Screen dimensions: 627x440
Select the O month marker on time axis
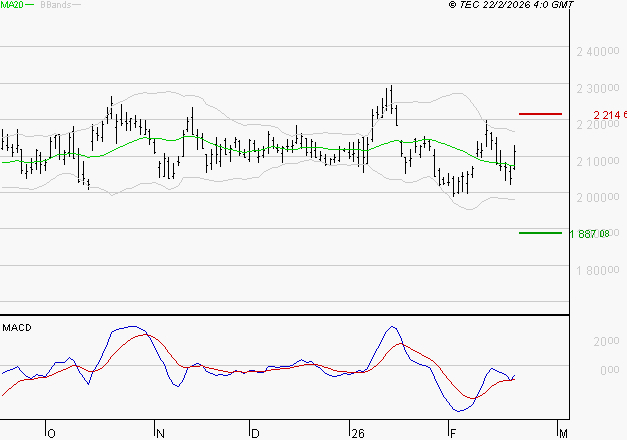pyautogui.click(x=51, y=433)
